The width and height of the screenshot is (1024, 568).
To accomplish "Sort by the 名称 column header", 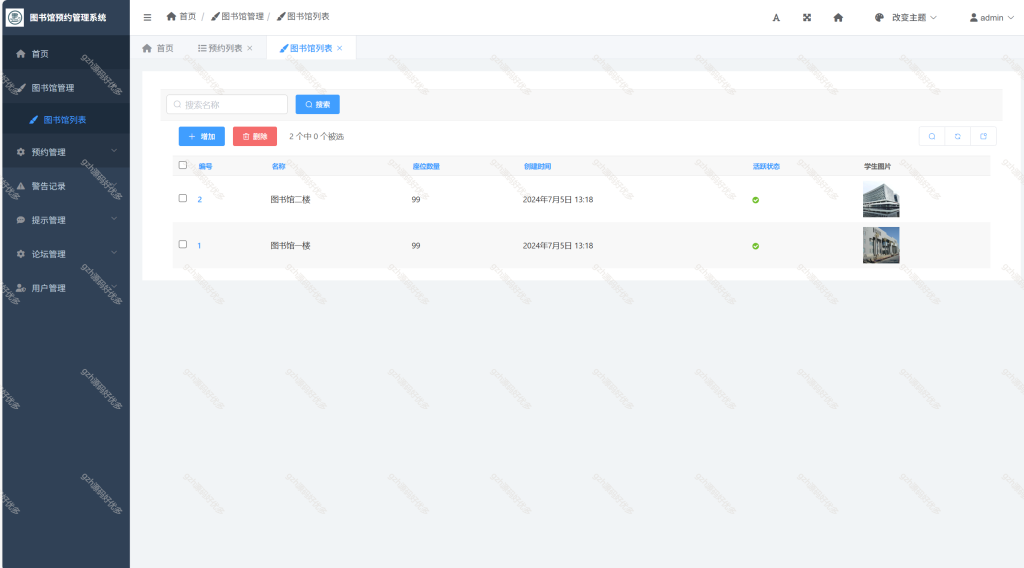I will point(278,166).
